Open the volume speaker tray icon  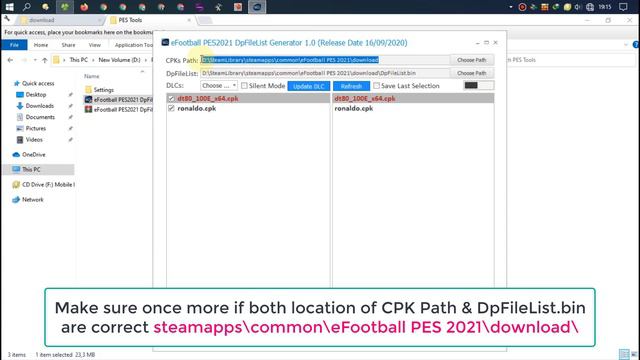point(578,7)
